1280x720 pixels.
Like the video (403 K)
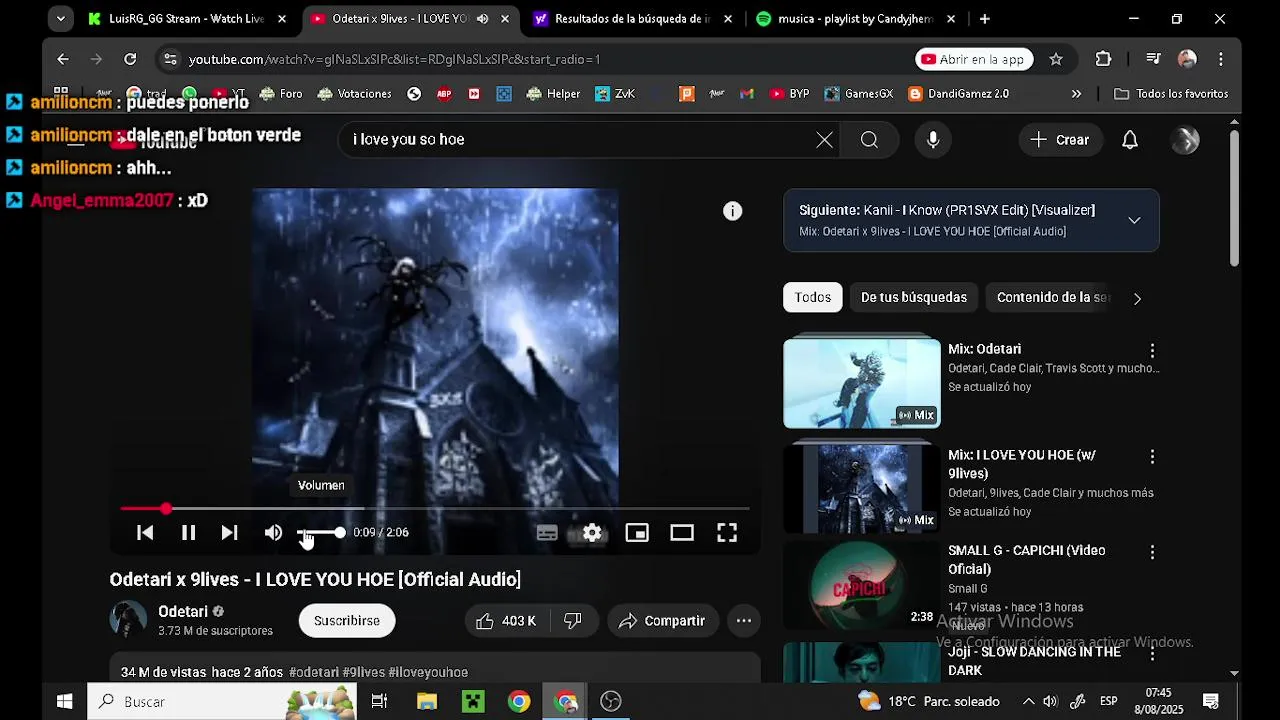tap(507, 621)
